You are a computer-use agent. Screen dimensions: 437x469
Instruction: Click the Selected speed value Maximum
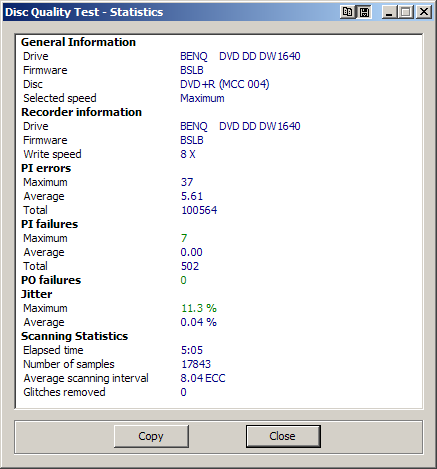(202, 98)
